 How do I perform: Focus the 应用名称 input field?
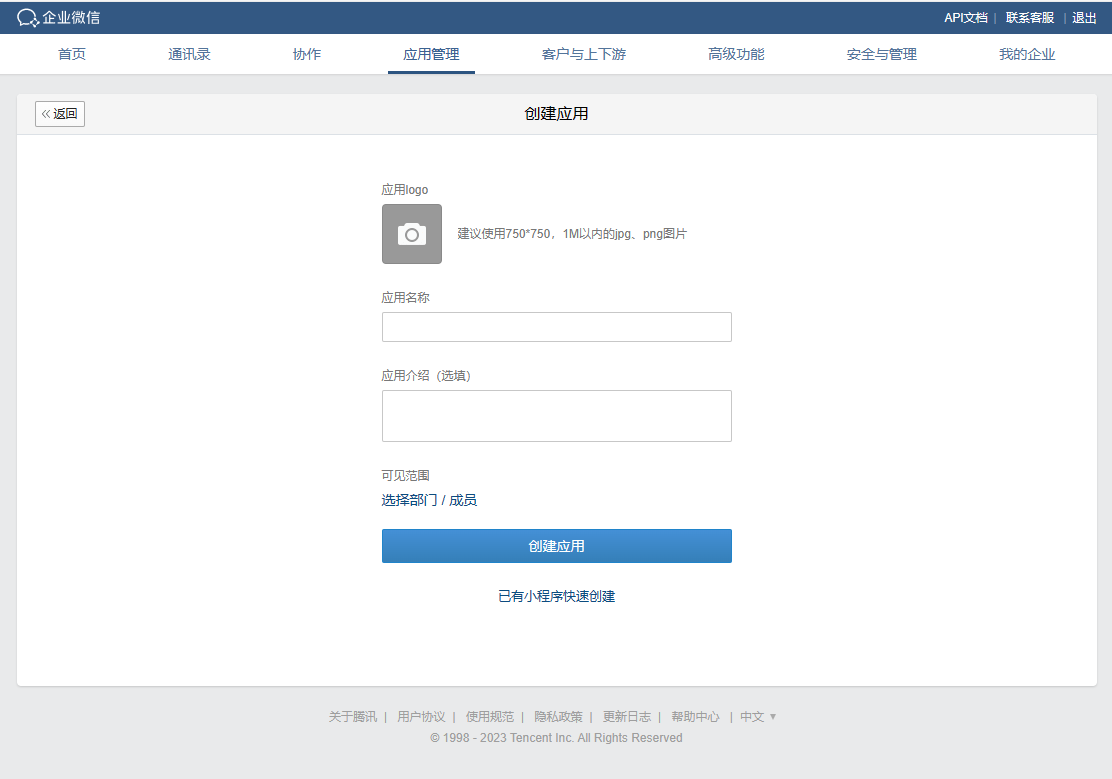click(557, 327)
